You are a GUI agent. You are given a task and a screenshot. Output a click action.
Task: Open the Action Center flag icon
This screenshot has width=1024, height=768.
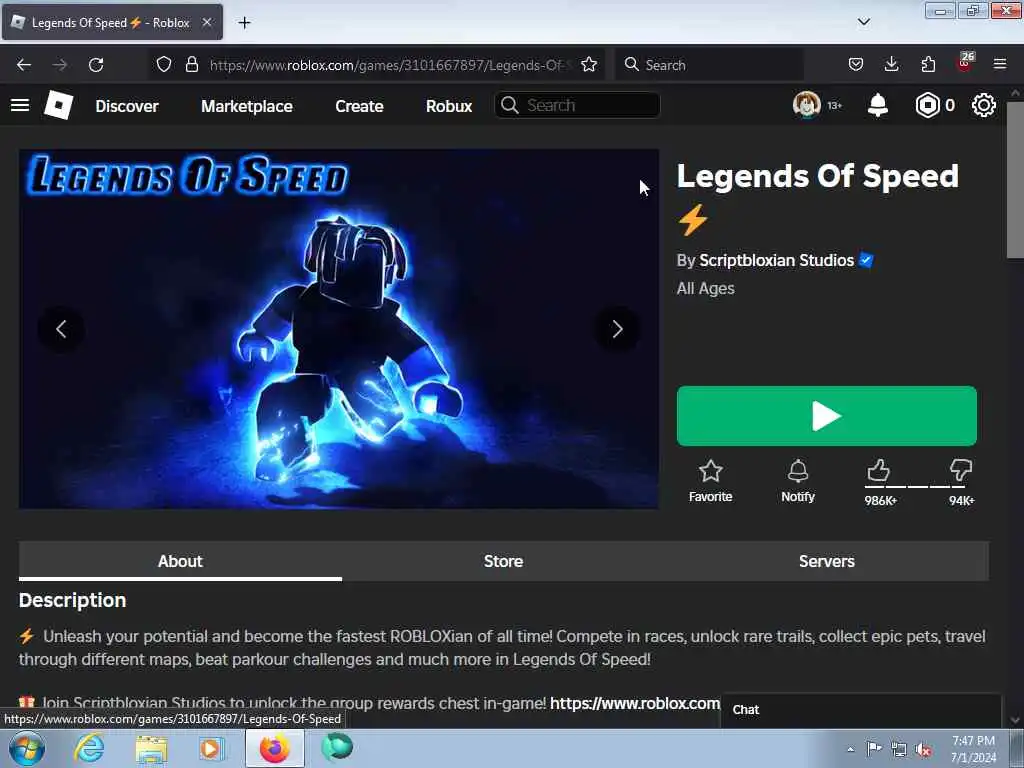[x=874, y=748]
